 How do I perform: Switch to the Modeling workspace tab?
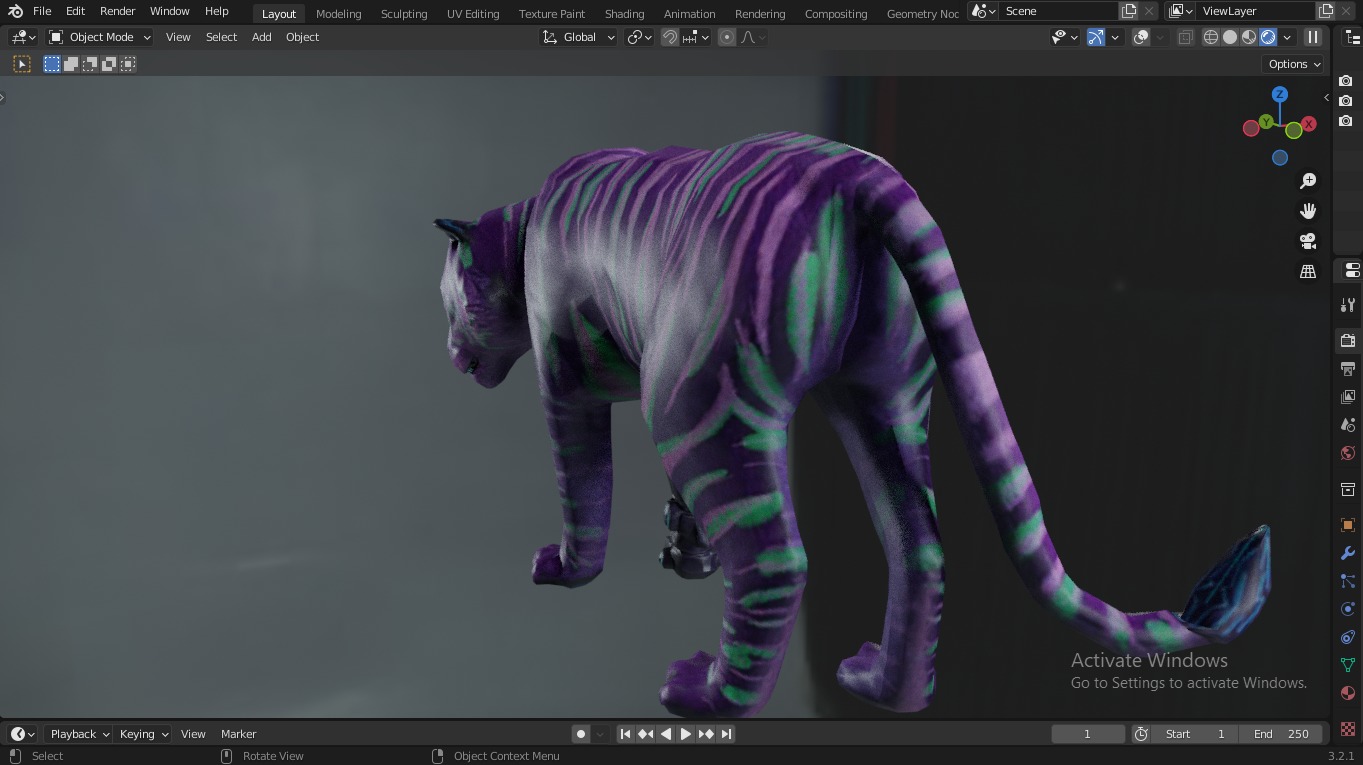(338, 13)
